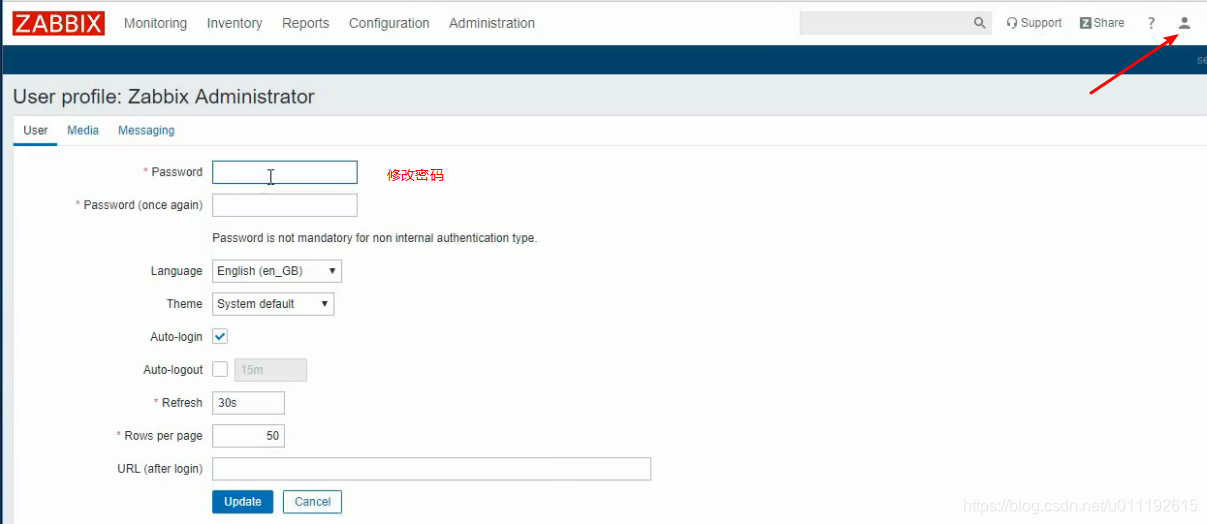Enable the Auto-logout checkbox
This screenshot has height=524, width=1207.
pos(220,370)
